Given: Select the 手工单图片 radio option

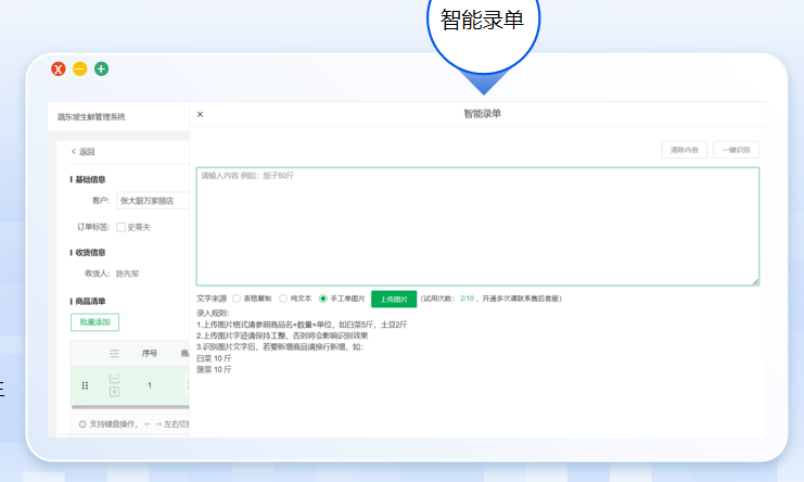Looking at the screenshot, I should [x=323, y=298].
